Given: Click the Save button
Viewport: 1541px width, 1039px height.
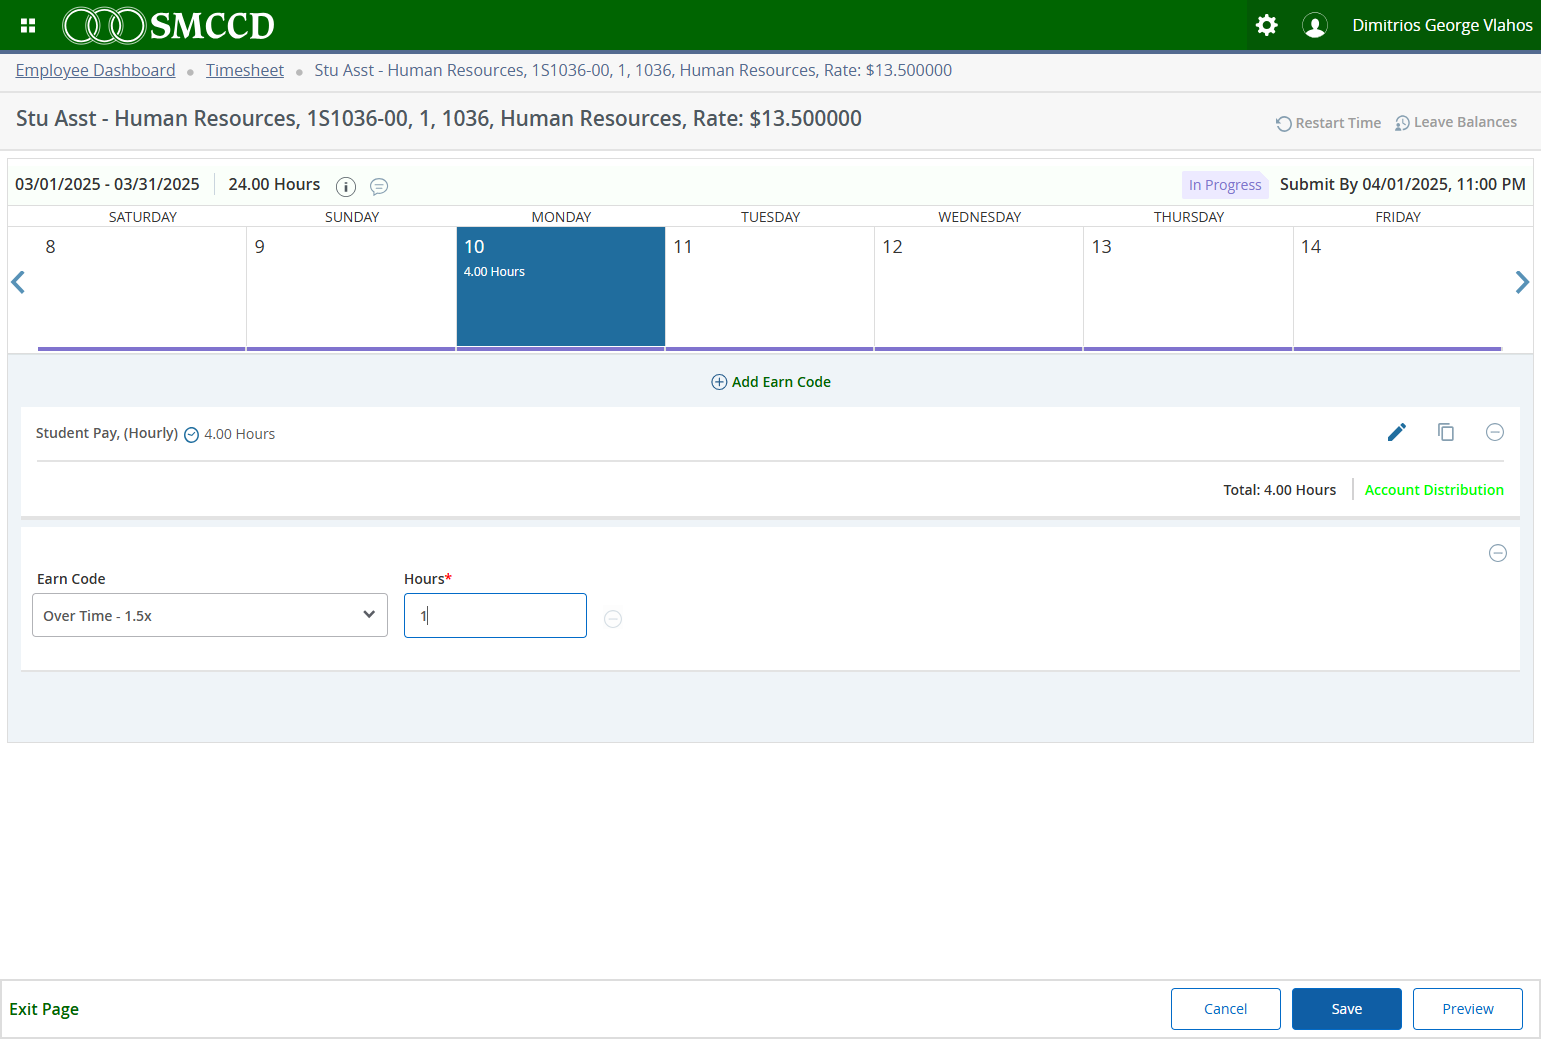Looking at the screenshot, I should pos(1347,1009).
